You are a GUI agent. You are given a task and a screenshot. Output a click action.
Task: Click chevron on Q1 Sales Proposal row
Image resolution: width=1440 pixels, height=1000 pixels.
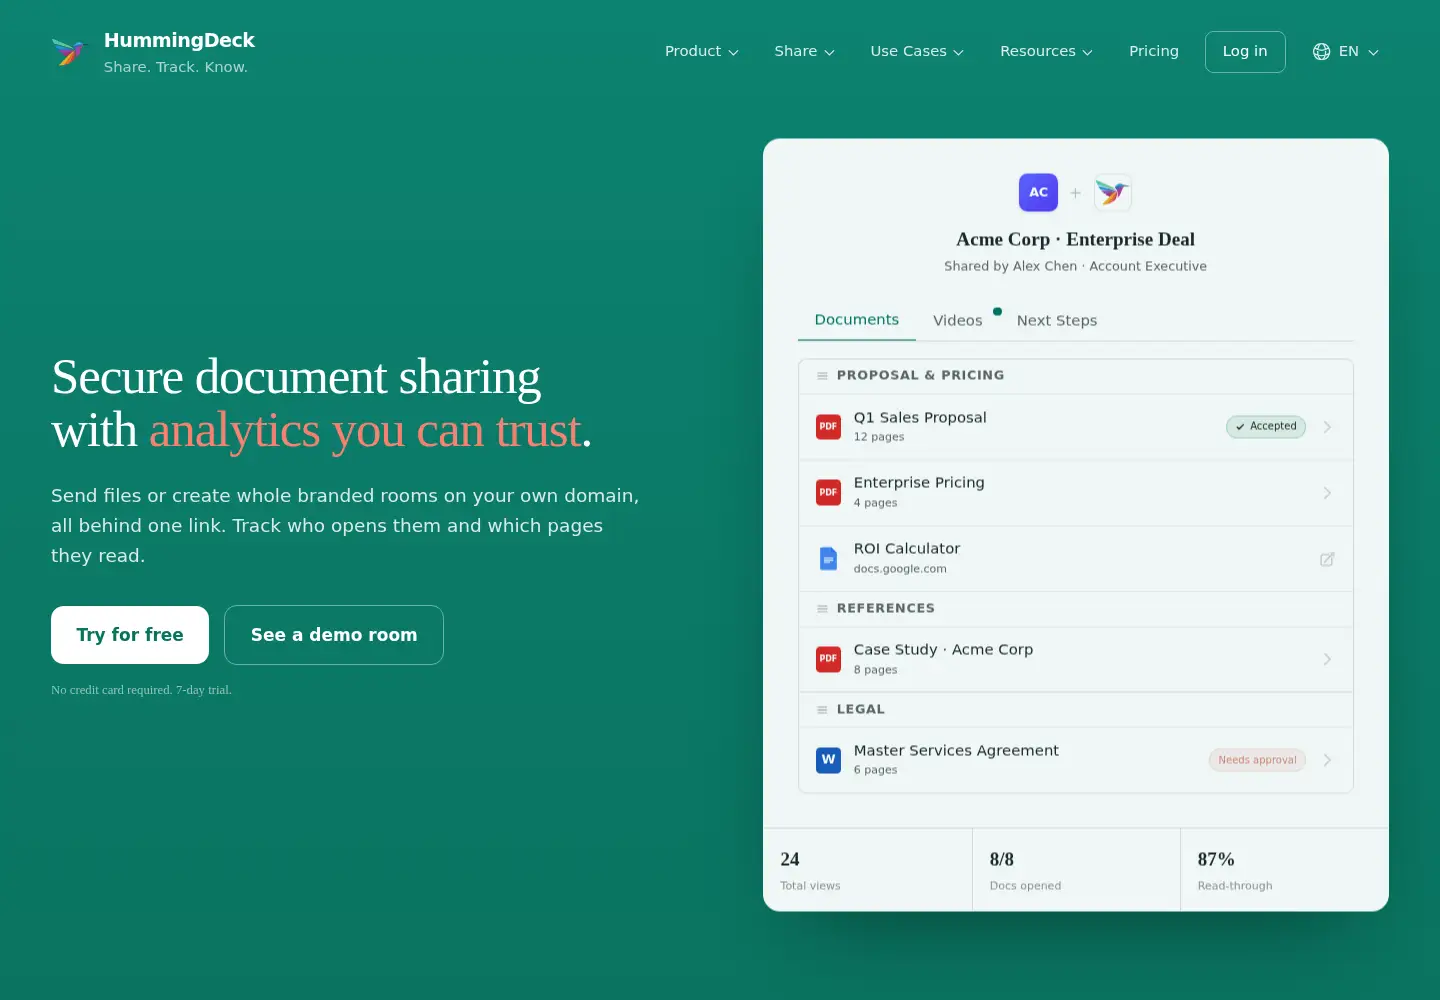pos(1327,427)
